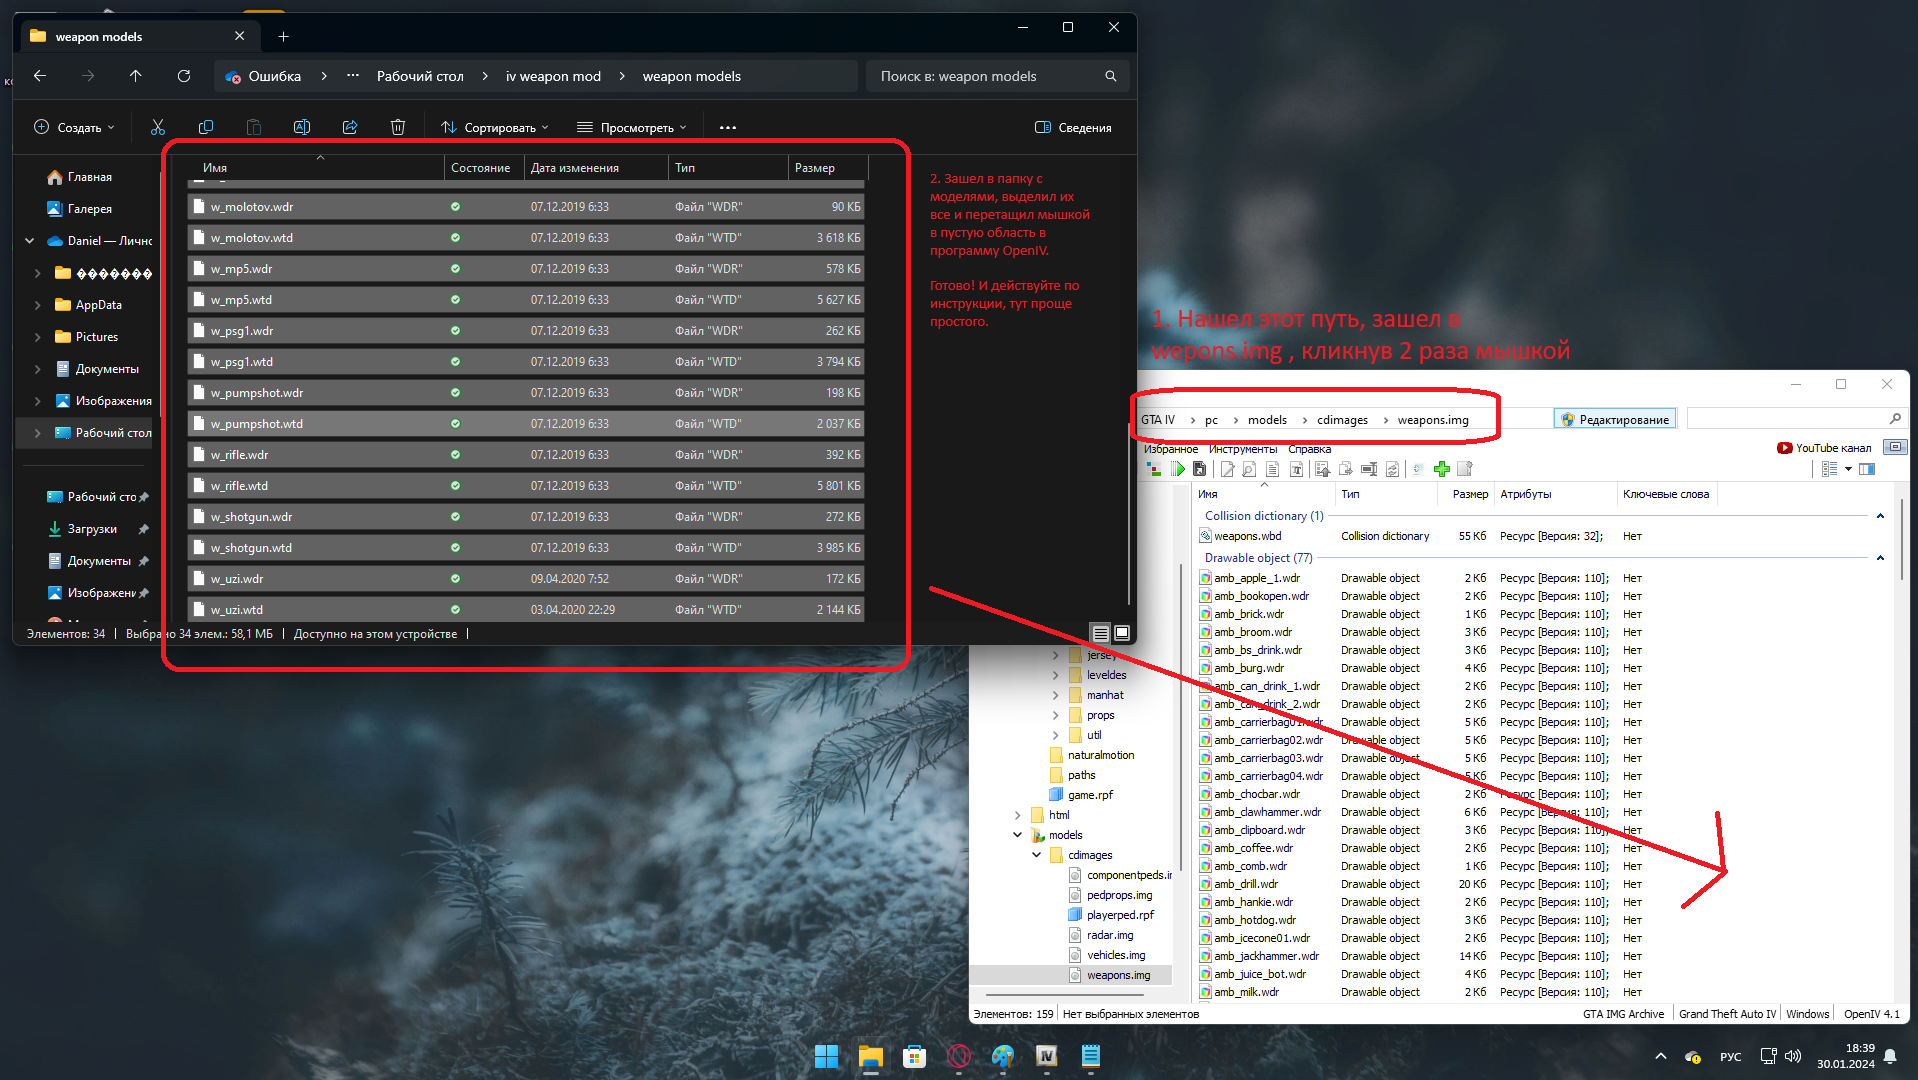Click the OpenIV search magnifier icon
The height and width of the screenshot is (1080, 1918).
[1895, 419]
